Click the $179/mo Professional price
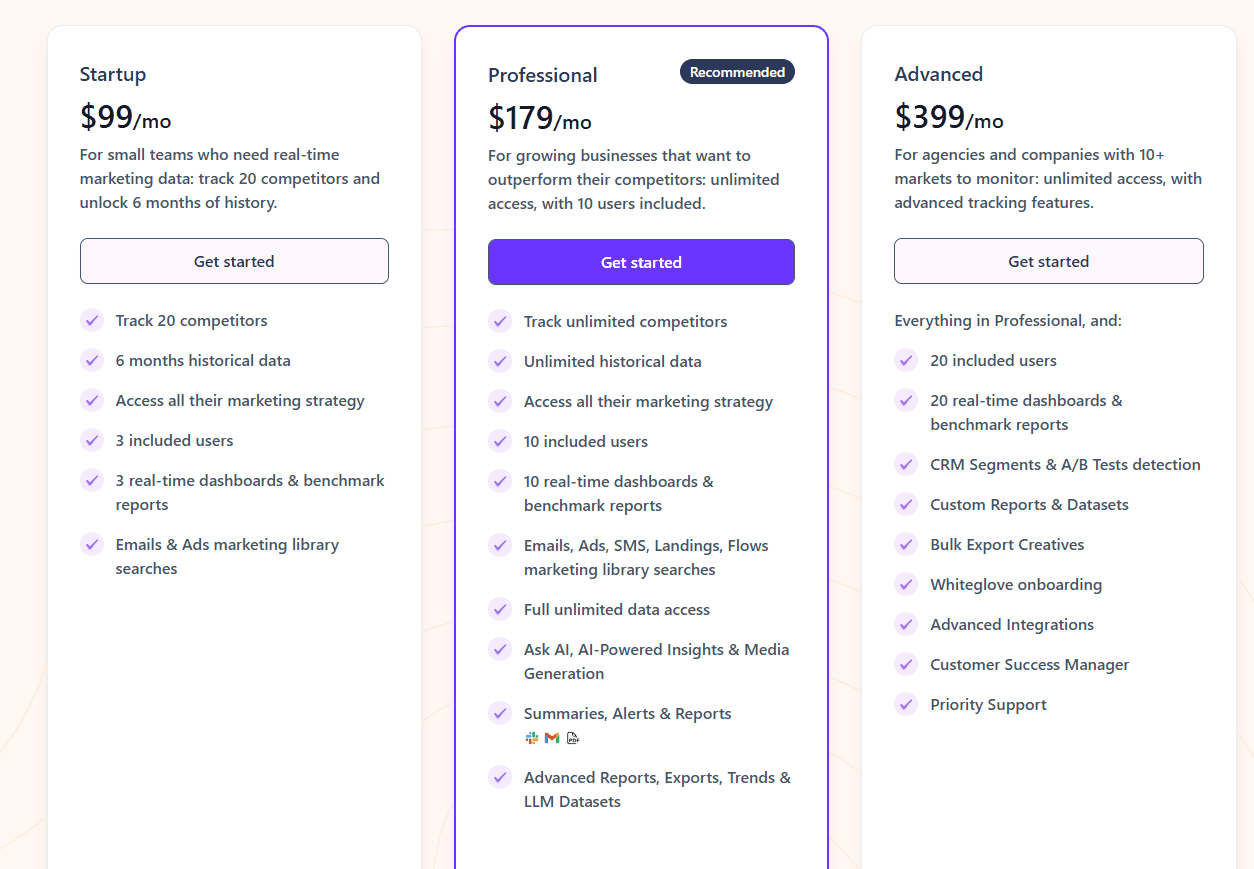This screenshot has width=1254, height=869. pyautogui.click(x=540, y=117)
